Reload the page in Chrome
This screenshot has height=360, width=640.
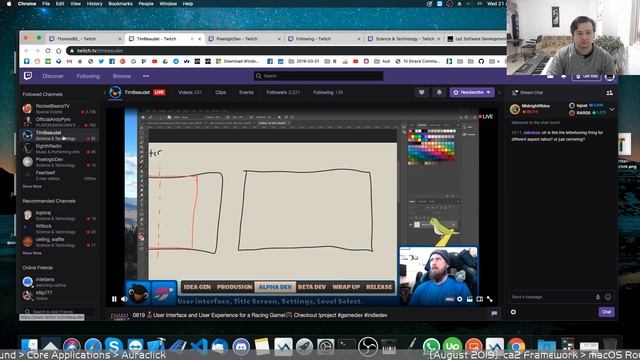pyautogui.click(x=48, y=51)
